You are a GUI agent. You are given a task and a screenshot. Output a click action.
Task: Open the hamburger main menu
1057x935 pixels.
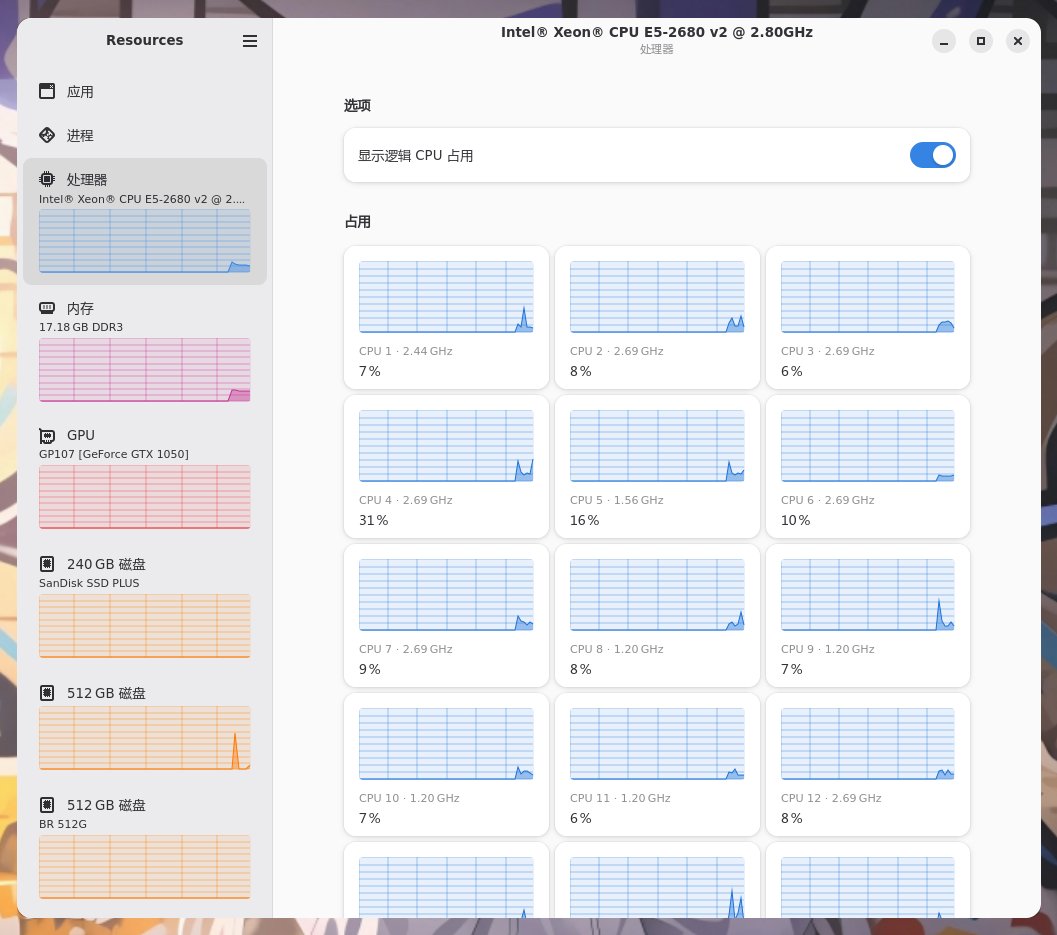(x=249, y=41)
